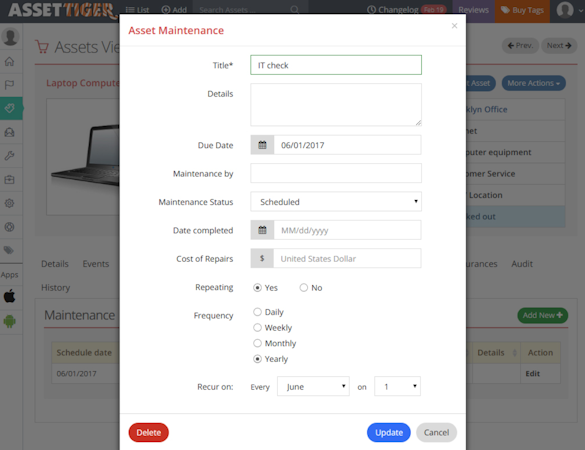585x450 pixels.
Task: Click the blue Update button
Action: click(x=389, y=432)
